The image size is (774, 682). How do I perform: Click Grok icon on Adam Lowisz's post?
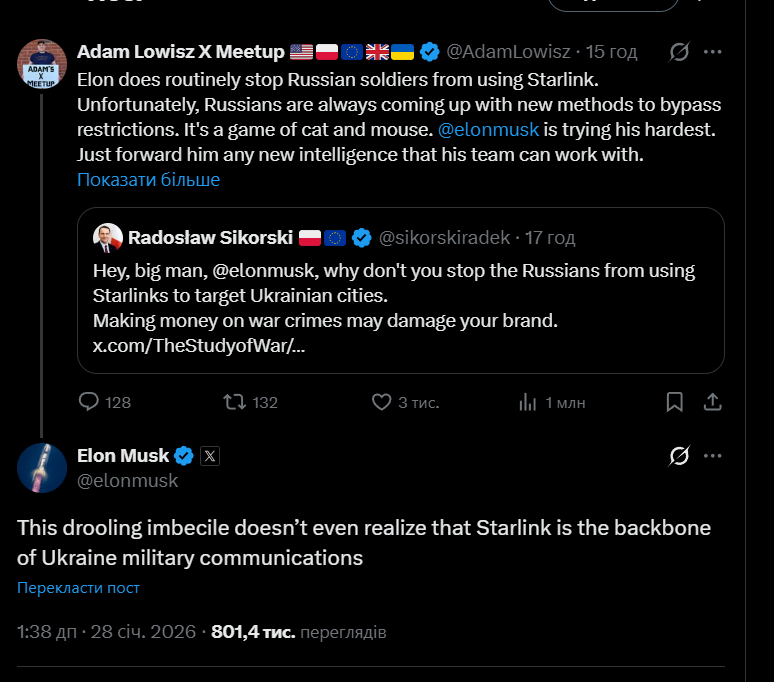[x=679, y=52]
